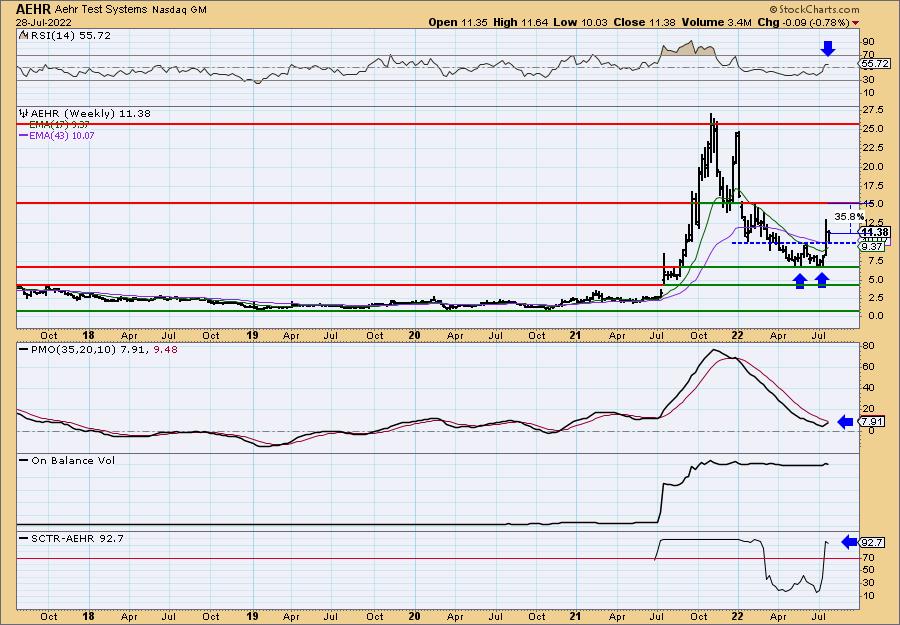900x625 pixels.
Task: Click the black line swatch before PMO label
Action: pos(24,349)
